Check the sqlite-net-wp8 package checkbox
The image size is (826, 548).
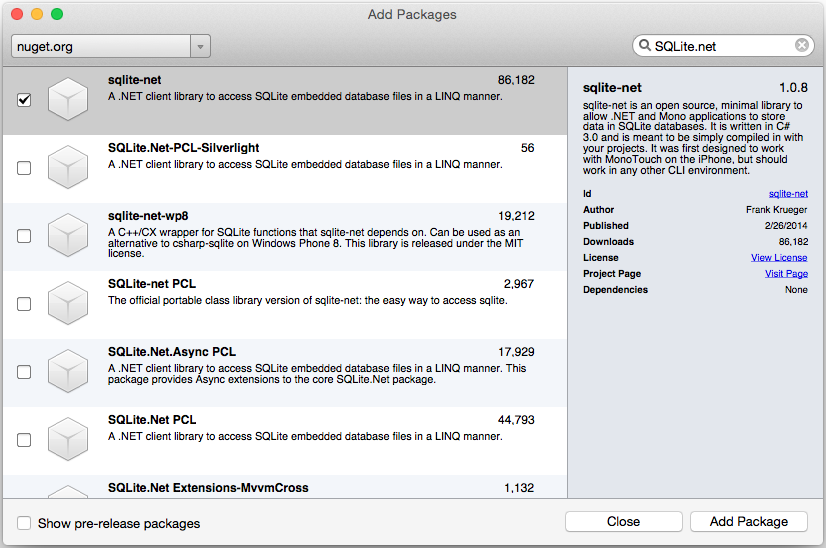click(24, 236)
